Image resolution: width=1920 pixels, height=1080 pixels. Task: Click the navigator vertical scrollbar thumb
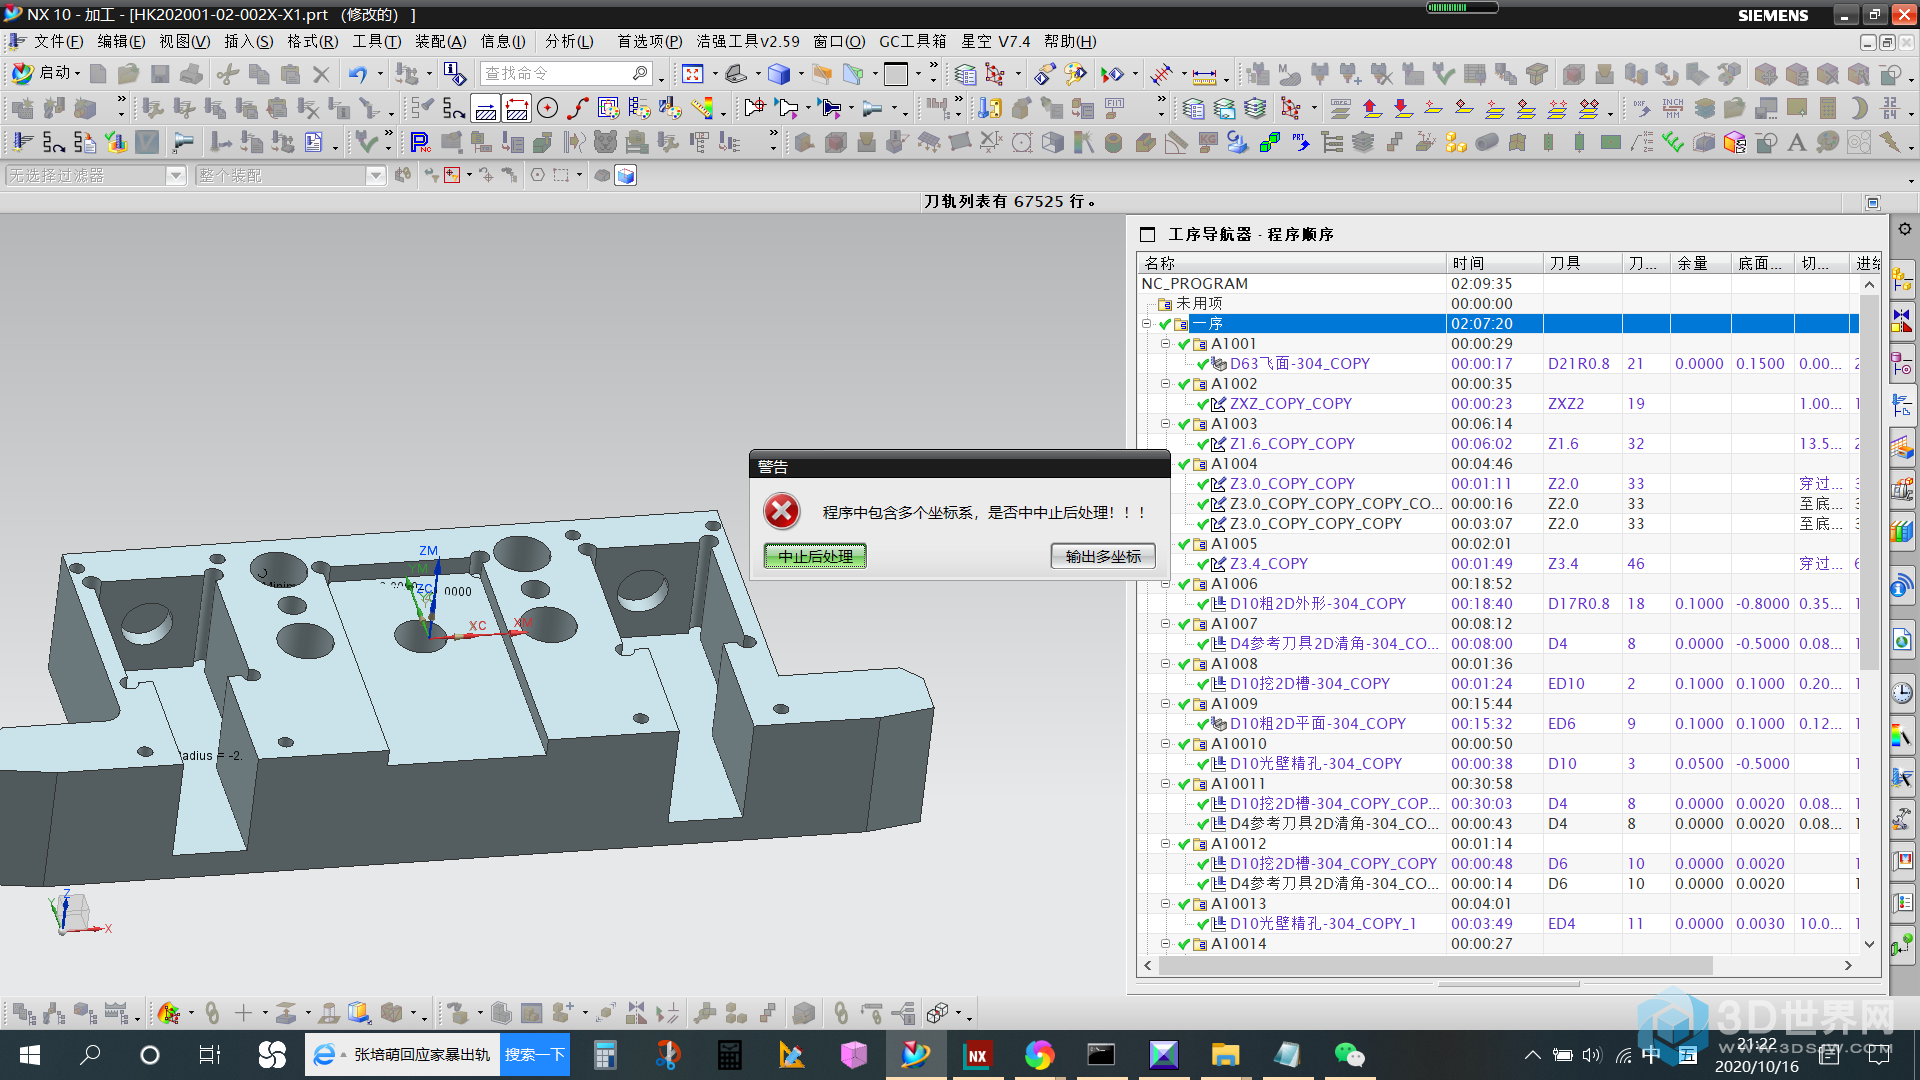(1868, 482)
